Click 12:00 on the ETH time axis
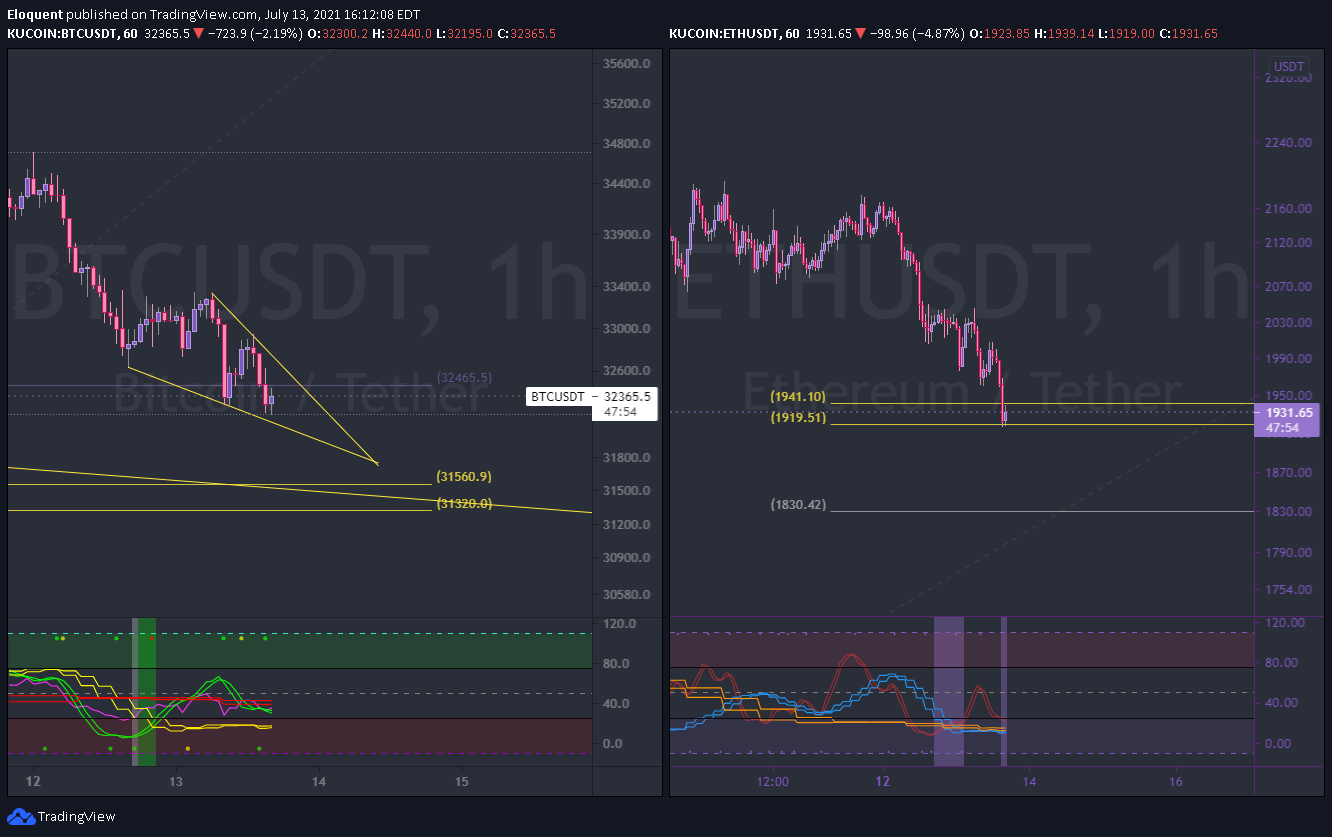Image resolution: width=1332 pixels, height=837 pixels. 773,781
